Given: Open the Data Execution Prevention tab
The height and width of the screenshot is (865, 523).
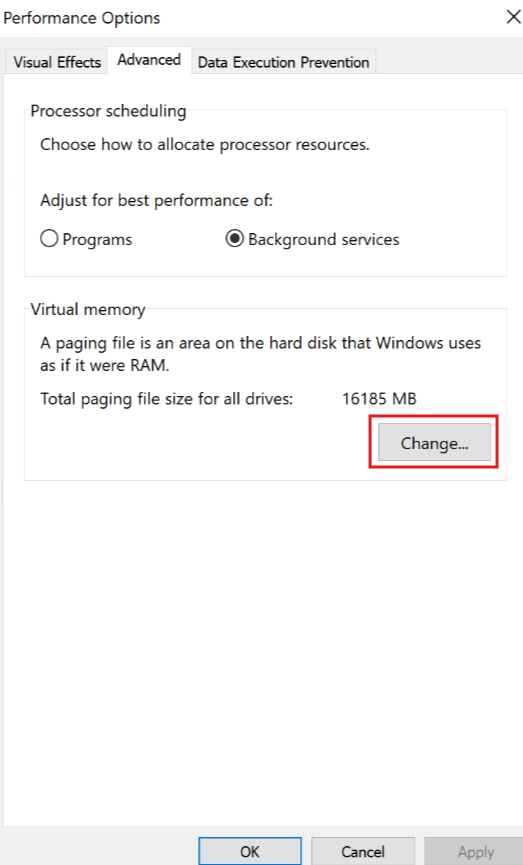Looking at the screenshot, I should 284,62.
